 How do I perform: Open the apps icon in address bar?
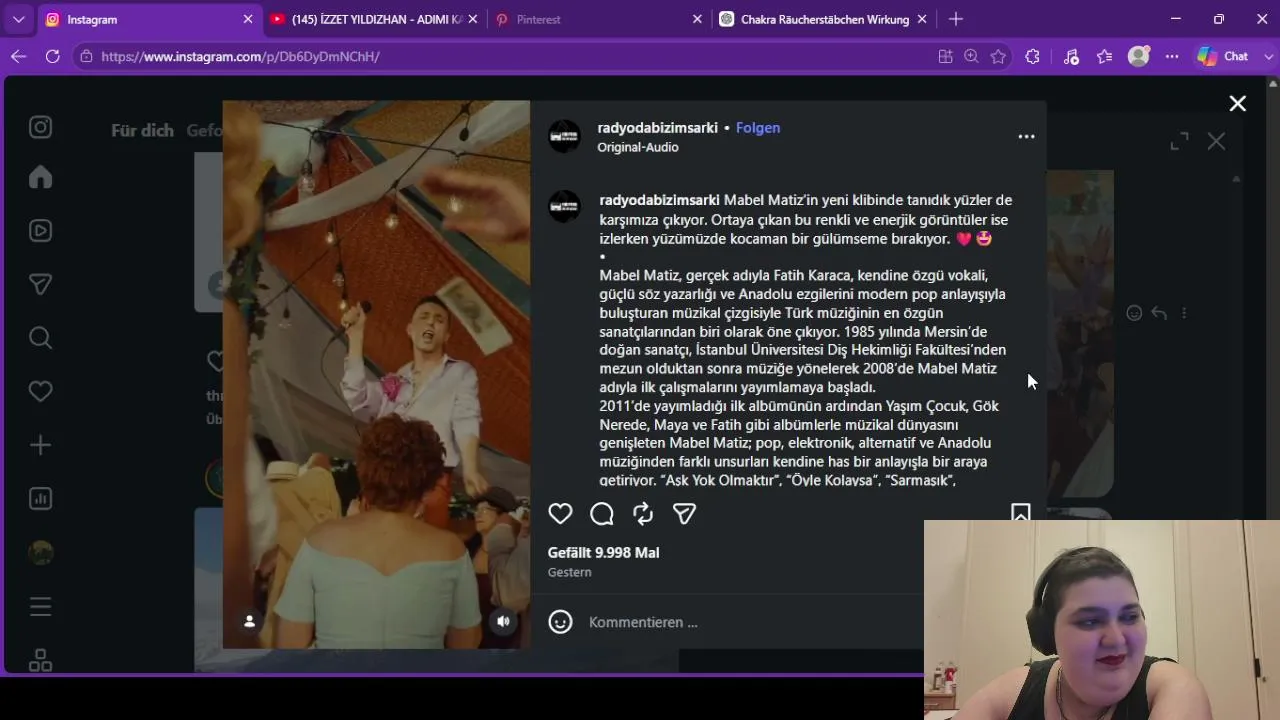[x=945, y=57]
